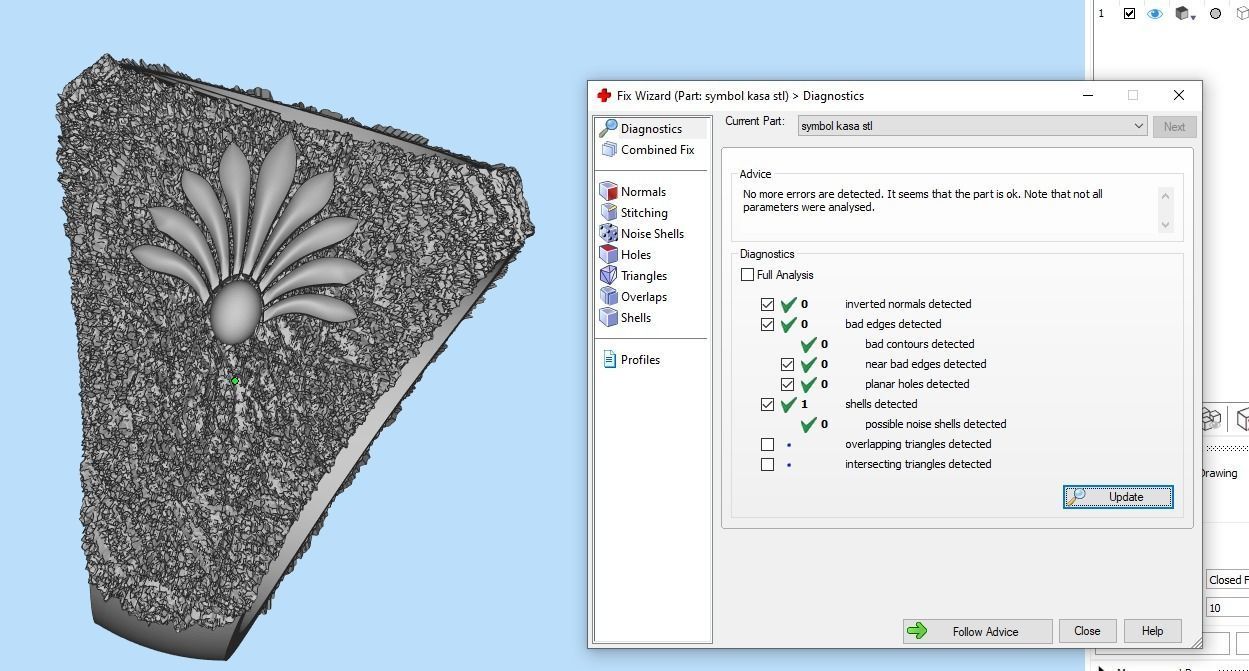Viewport: 1249px width, 671px height.
Task: Enable overlapping triangles detection
Action: pos(767,444)
